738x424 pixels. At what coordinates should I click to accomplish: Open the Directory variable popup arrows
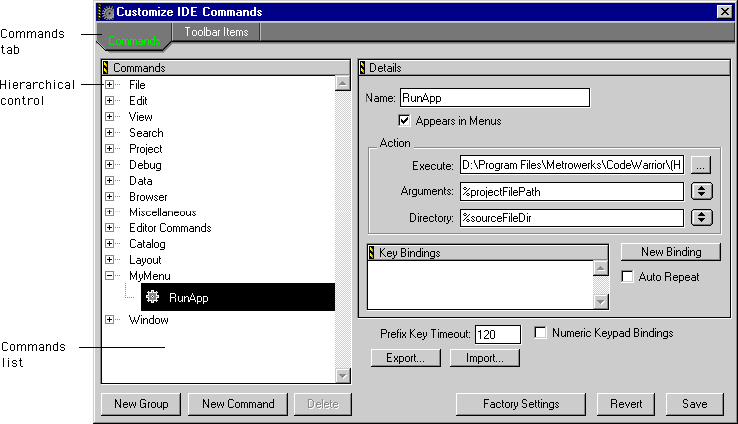702,217
